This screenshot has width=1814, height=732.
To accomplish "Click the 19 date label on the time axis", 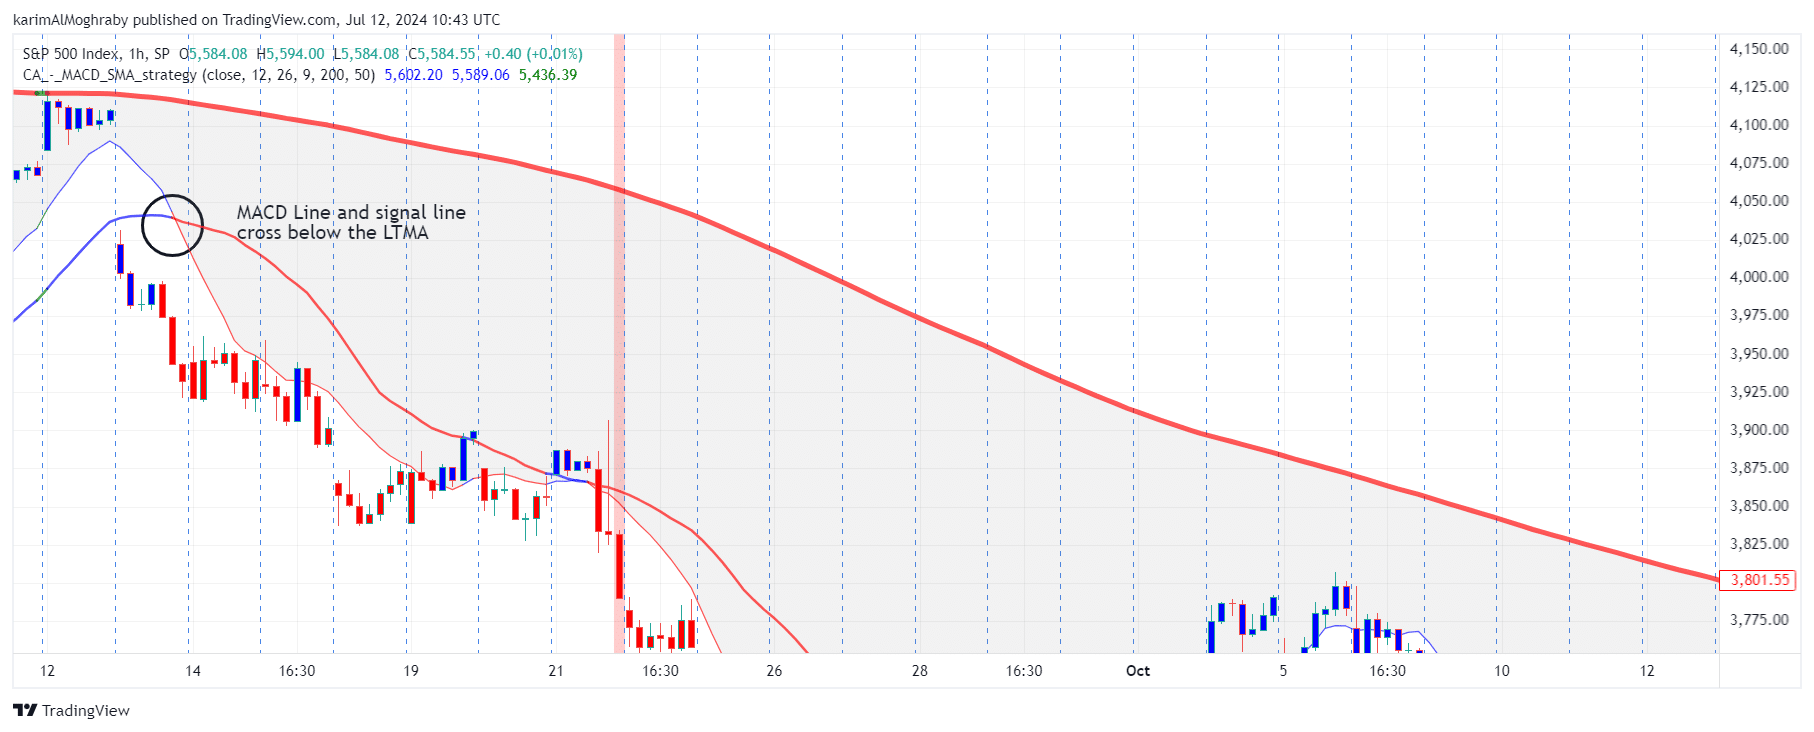I will click(x=411, y=671).
